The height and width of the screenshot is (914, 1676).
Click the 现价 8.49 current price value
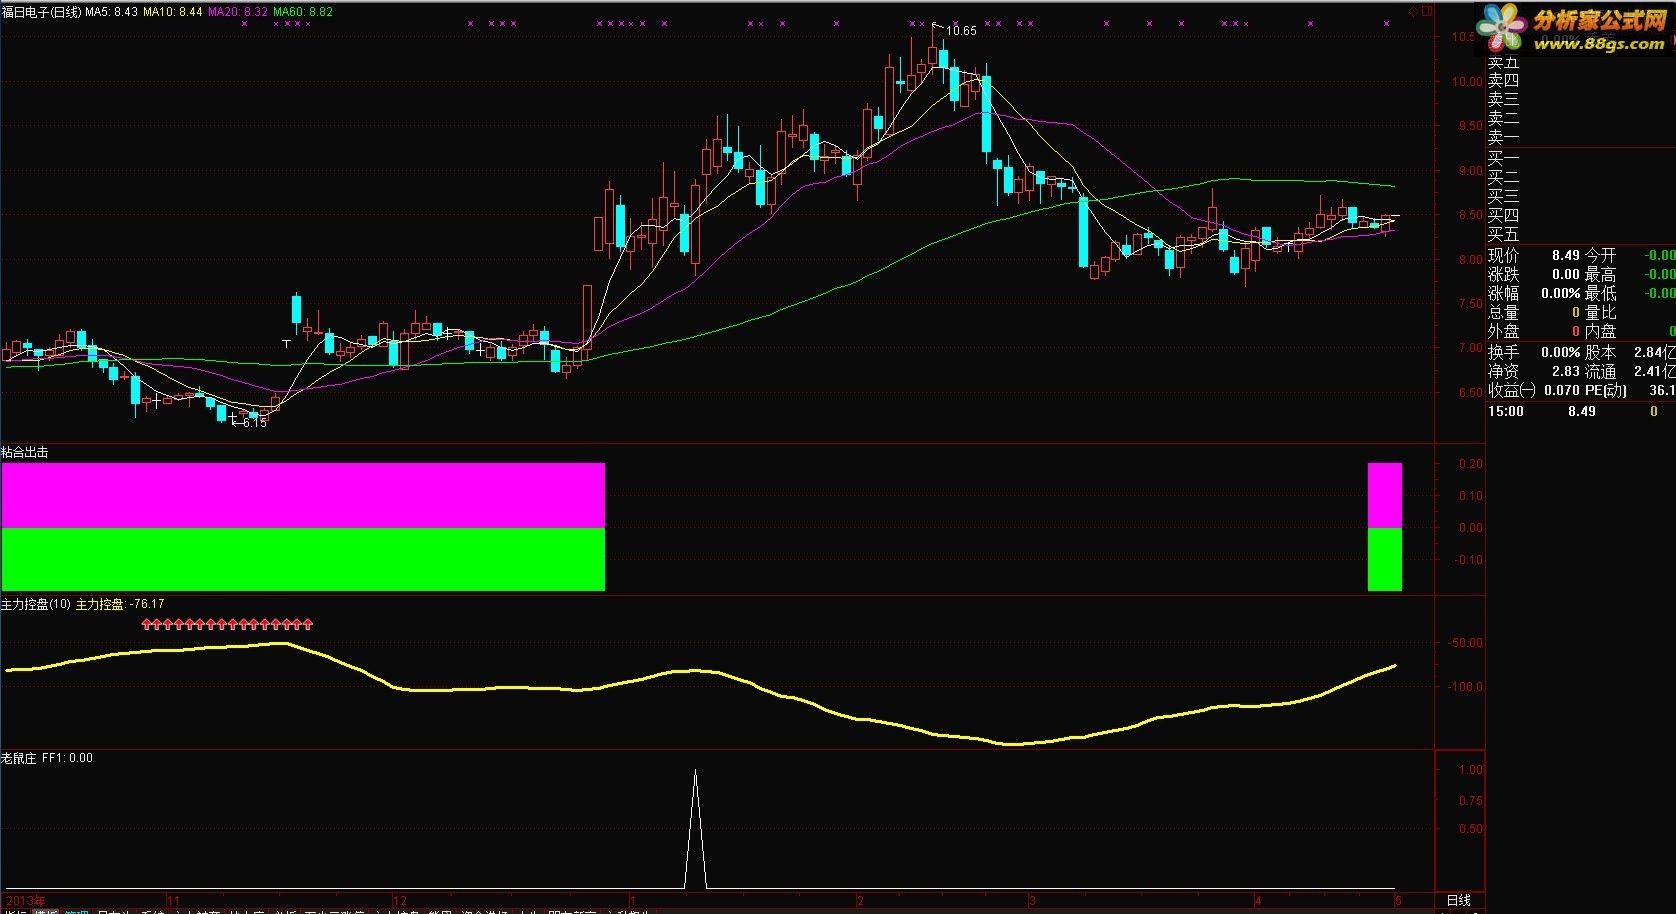1566,255
